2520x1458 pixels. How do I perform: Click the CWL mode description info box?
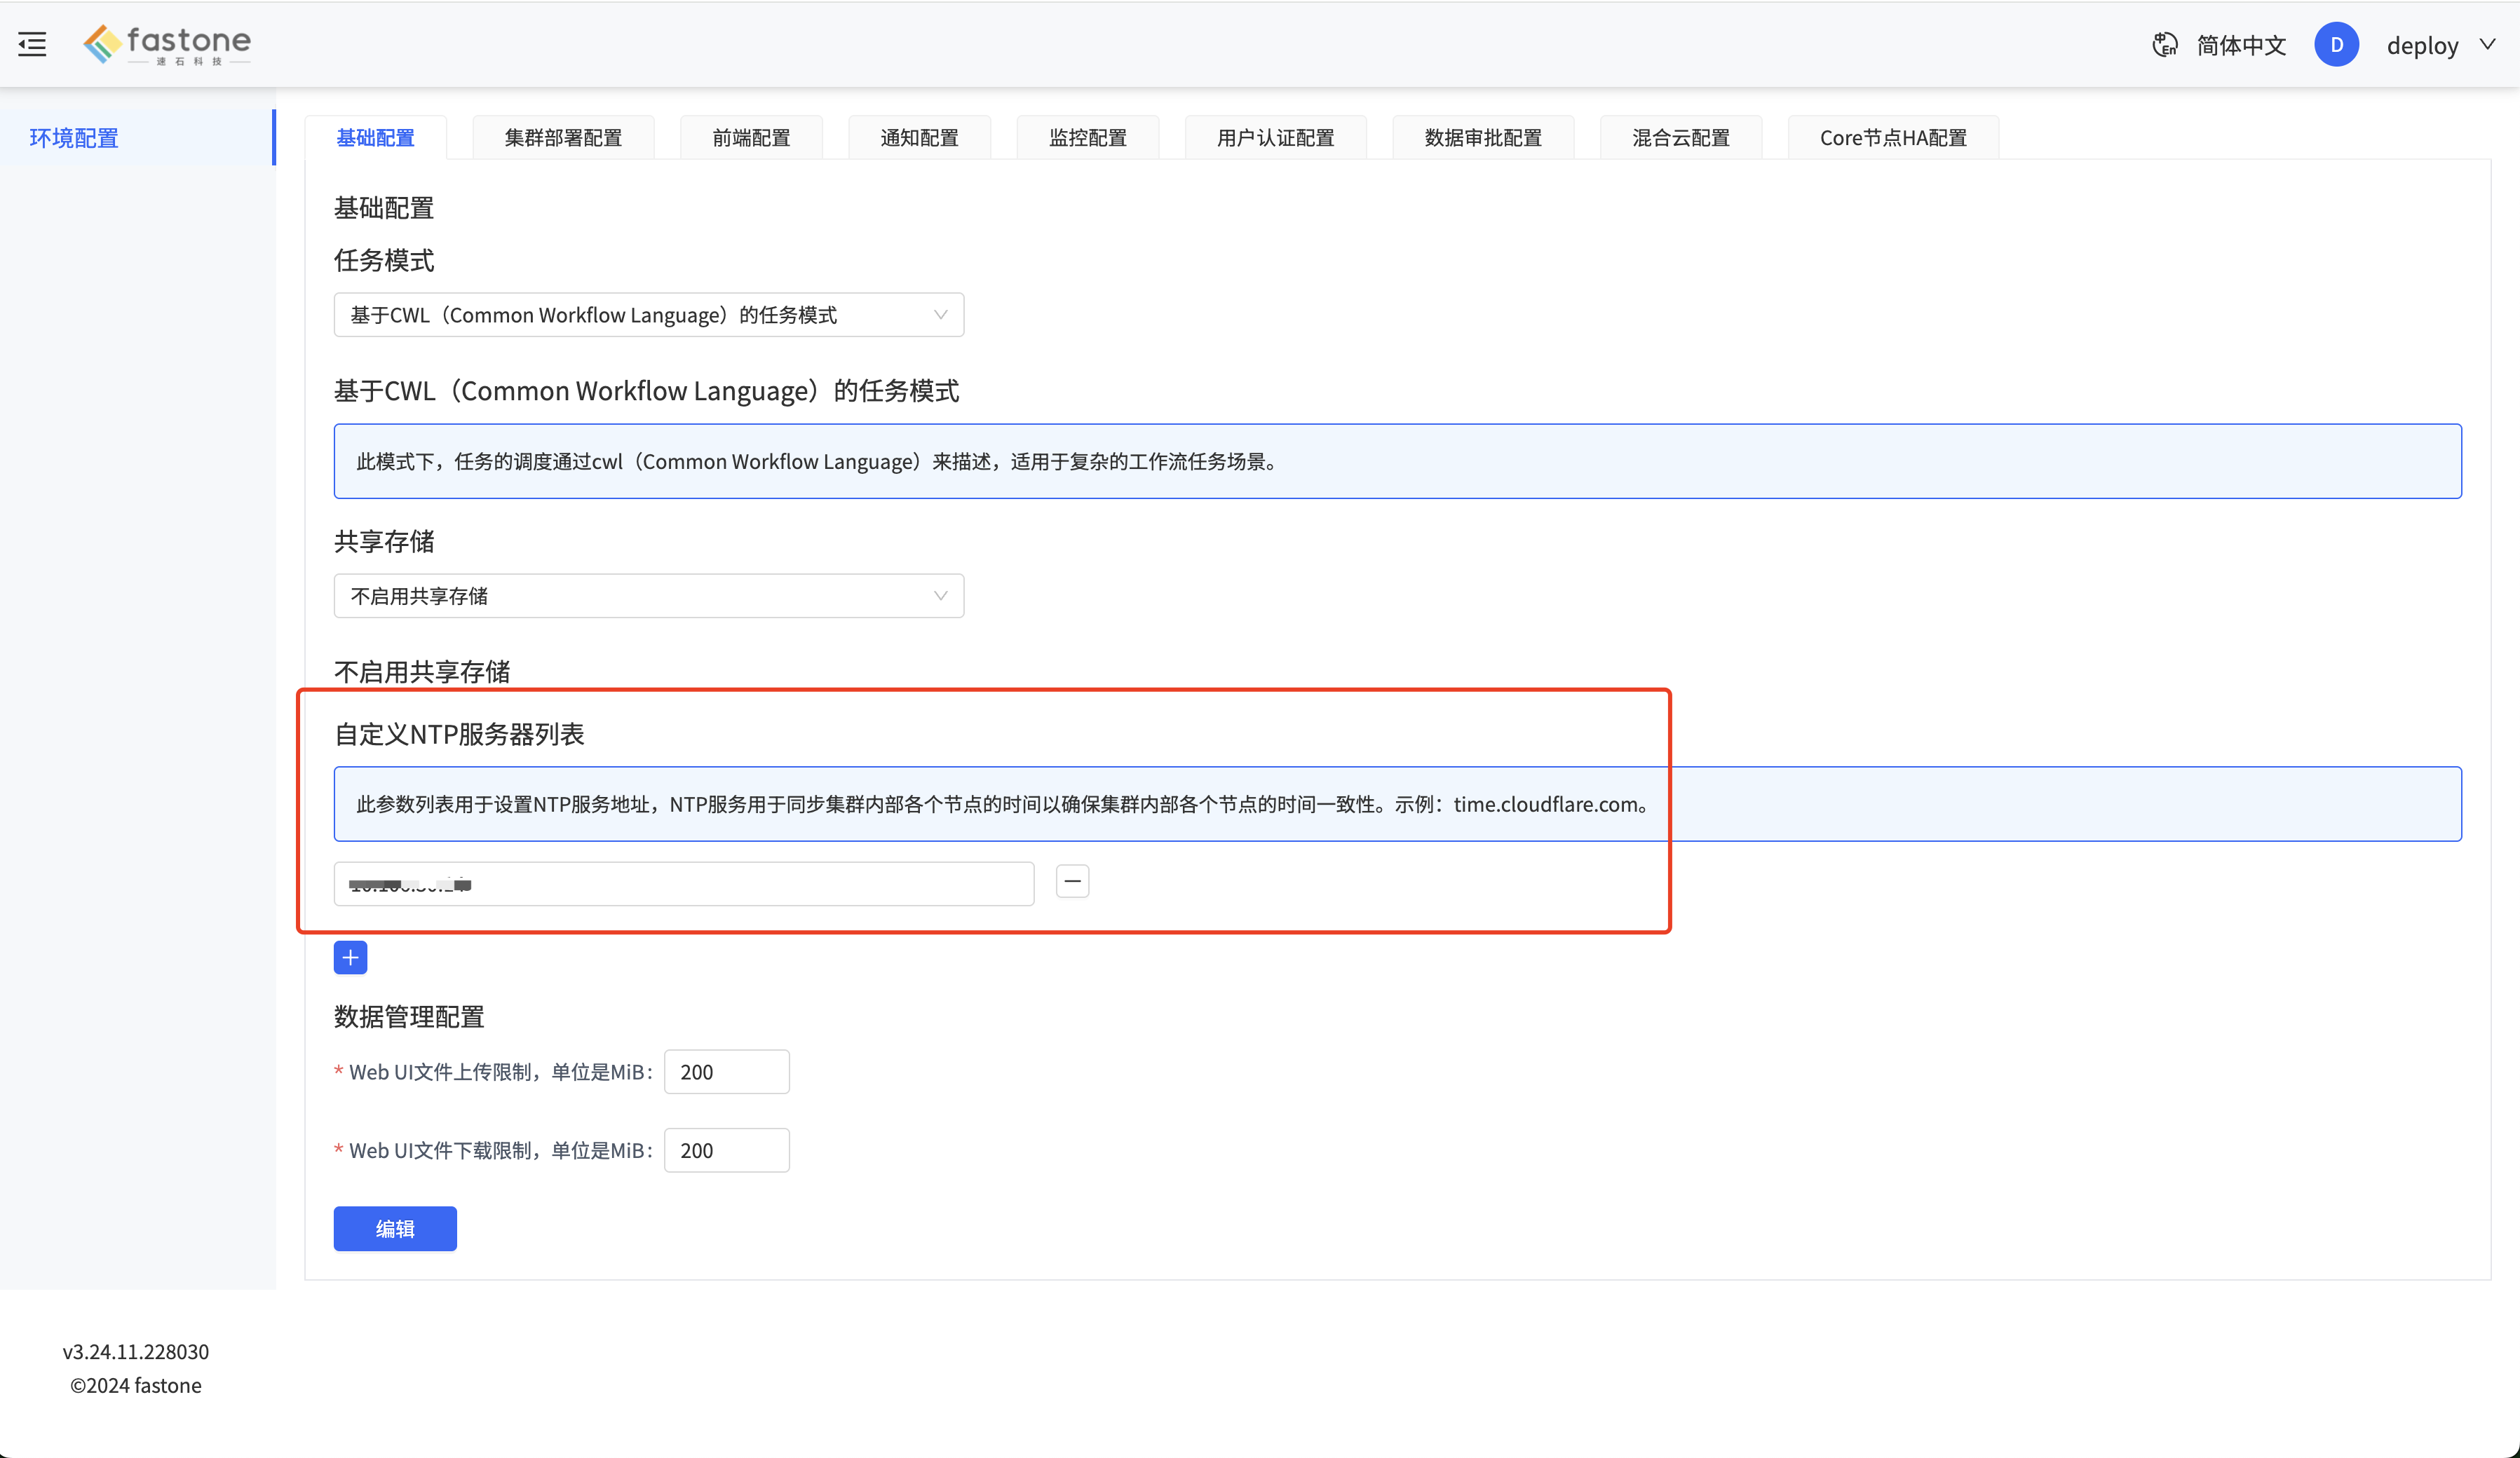[x=1398, y=461]
